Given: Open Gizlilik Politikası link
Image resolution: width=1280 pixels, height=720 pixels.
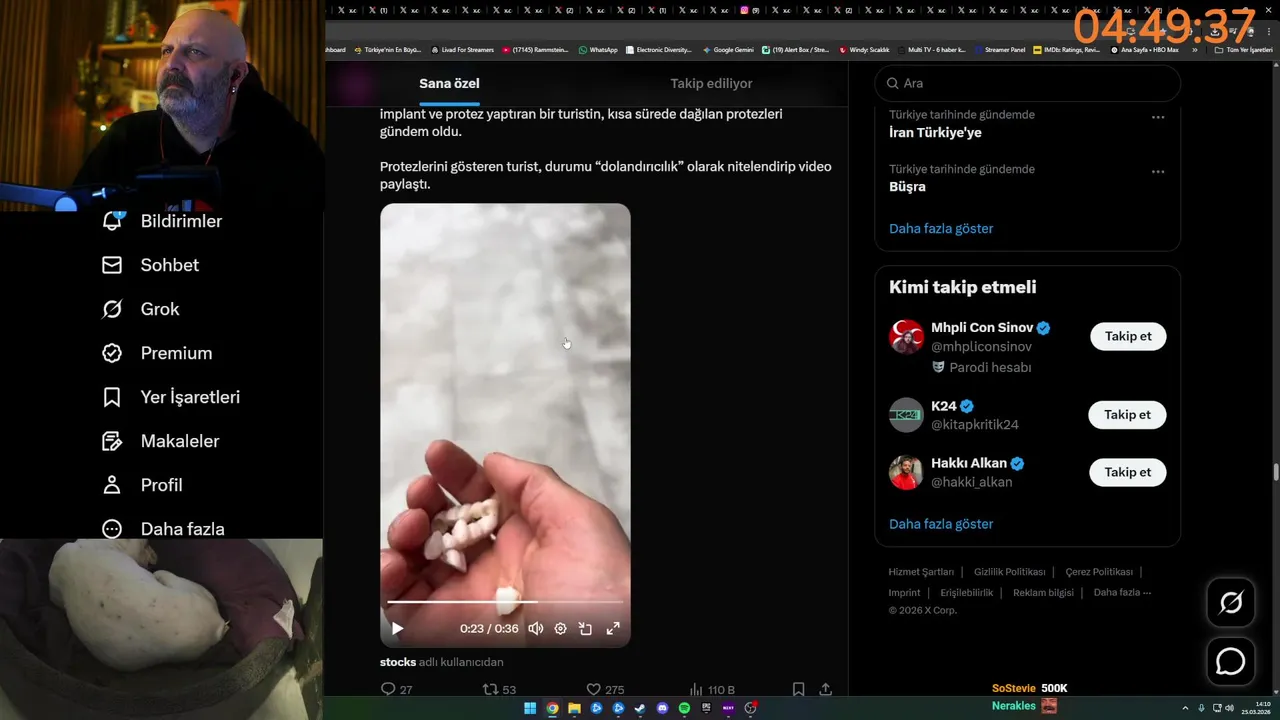Looking at the screenshot, I should (x=1009, y=572).
